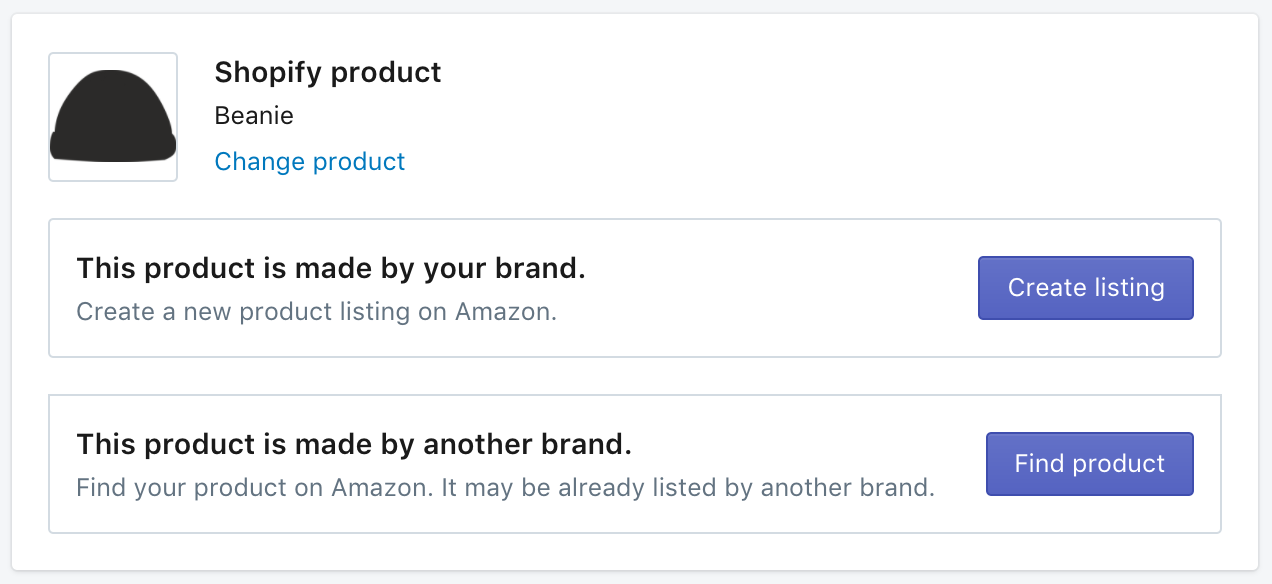
Task: Click the word "Change" in Change product link
Action: (260, 162)
